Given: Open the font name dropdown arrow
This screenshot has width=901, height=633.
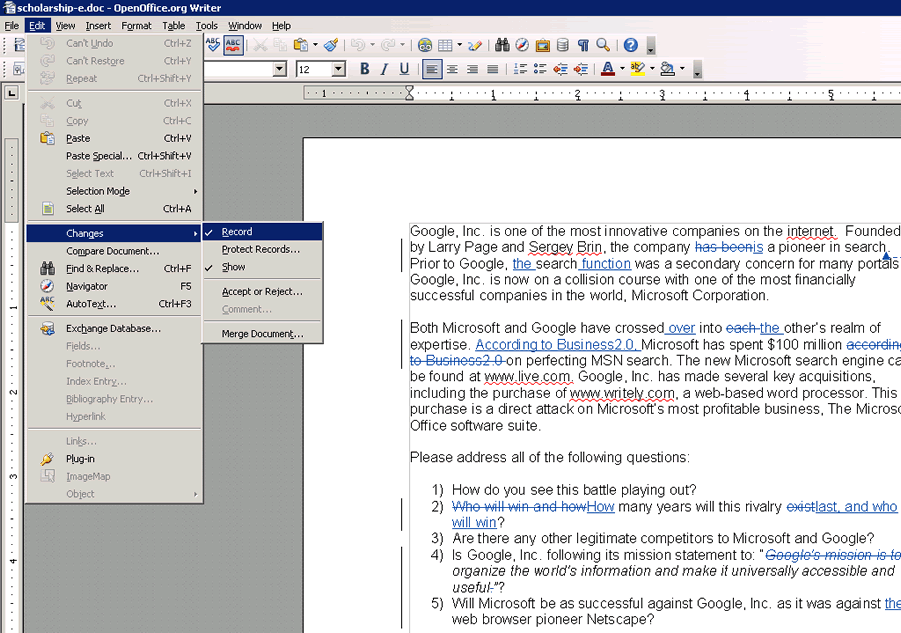Looking at the screenshot, I should pyautogui.click(x=280, y=70).
